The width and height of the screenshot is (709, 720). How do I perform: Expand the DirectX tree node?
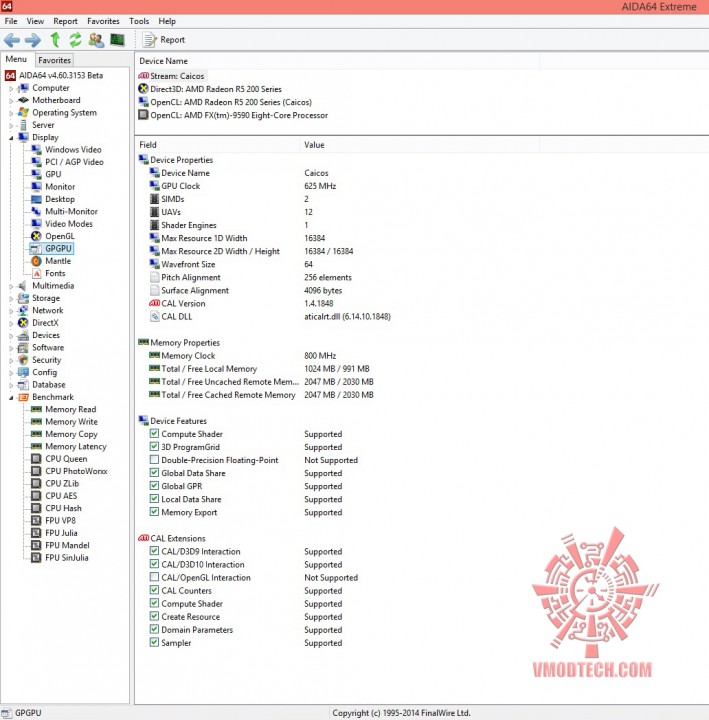click(x=11, y=324)
